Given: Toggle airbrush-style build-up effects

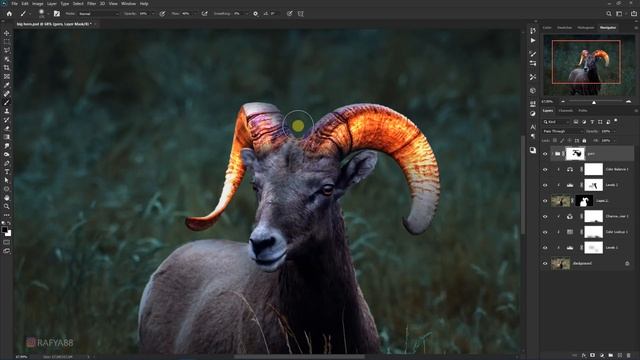Looking at the screenshot, I should point(204,13).
